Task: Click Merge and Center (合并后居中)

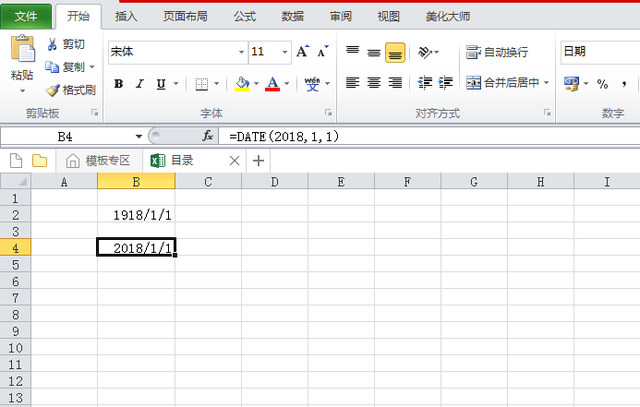Action: tap(502, 83)
